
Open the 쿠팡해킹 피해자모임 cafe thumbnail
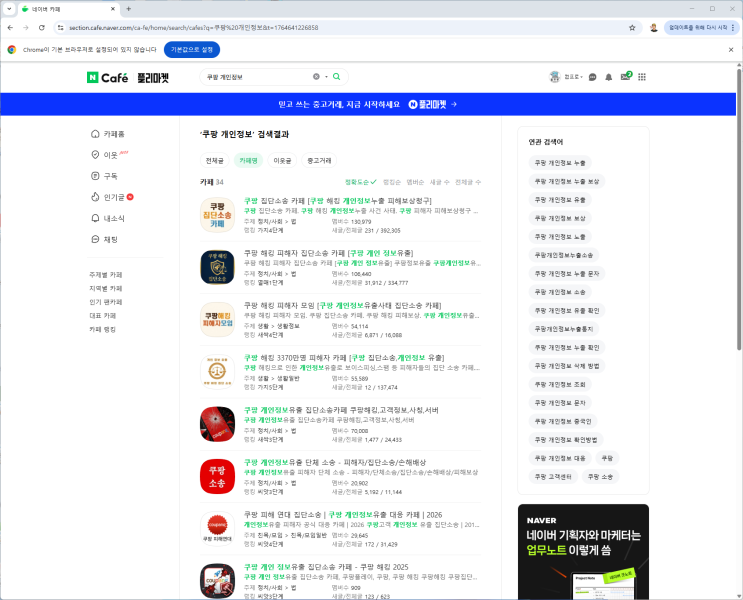tap(217, 319)
